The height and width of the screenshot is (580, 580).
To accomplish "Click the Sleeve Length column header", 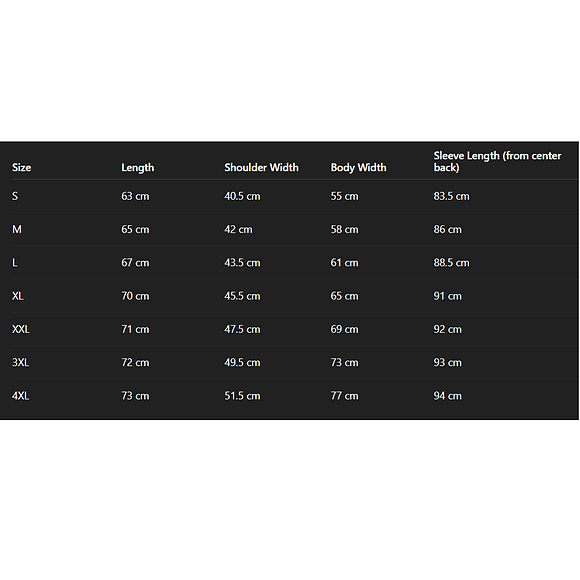I will (497, 162).
